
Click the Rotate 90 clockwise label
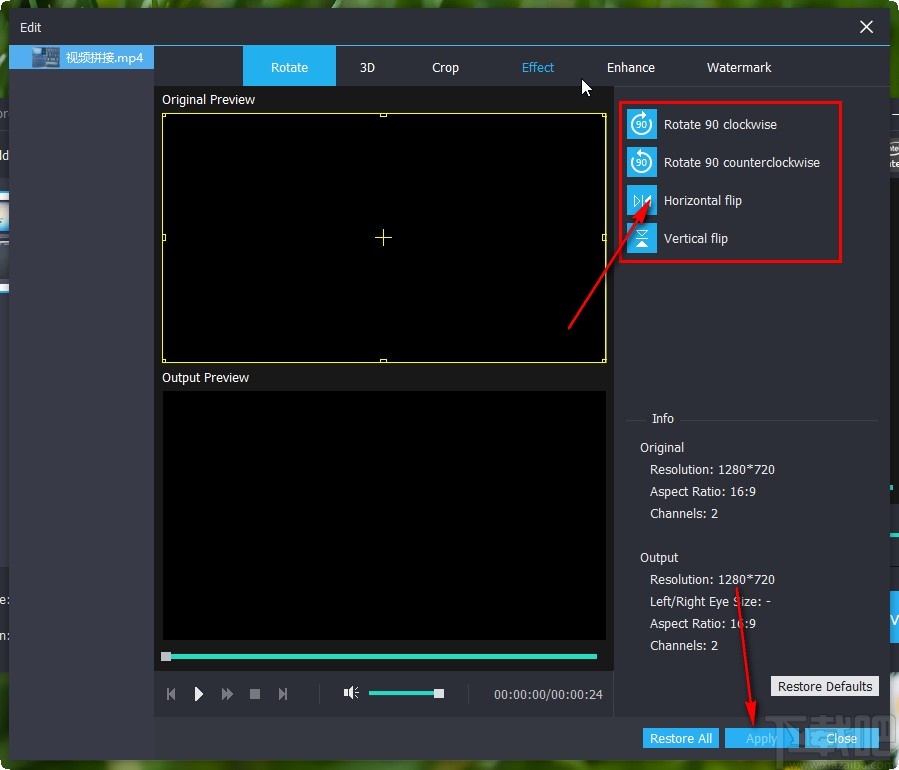[x=720, y=124]
